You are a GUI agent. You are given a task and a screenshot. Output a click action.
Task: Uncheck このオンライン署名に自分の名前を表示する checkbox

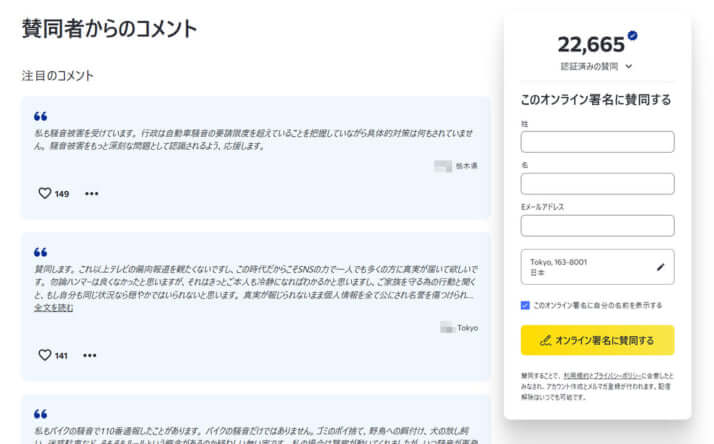[525, 305]
